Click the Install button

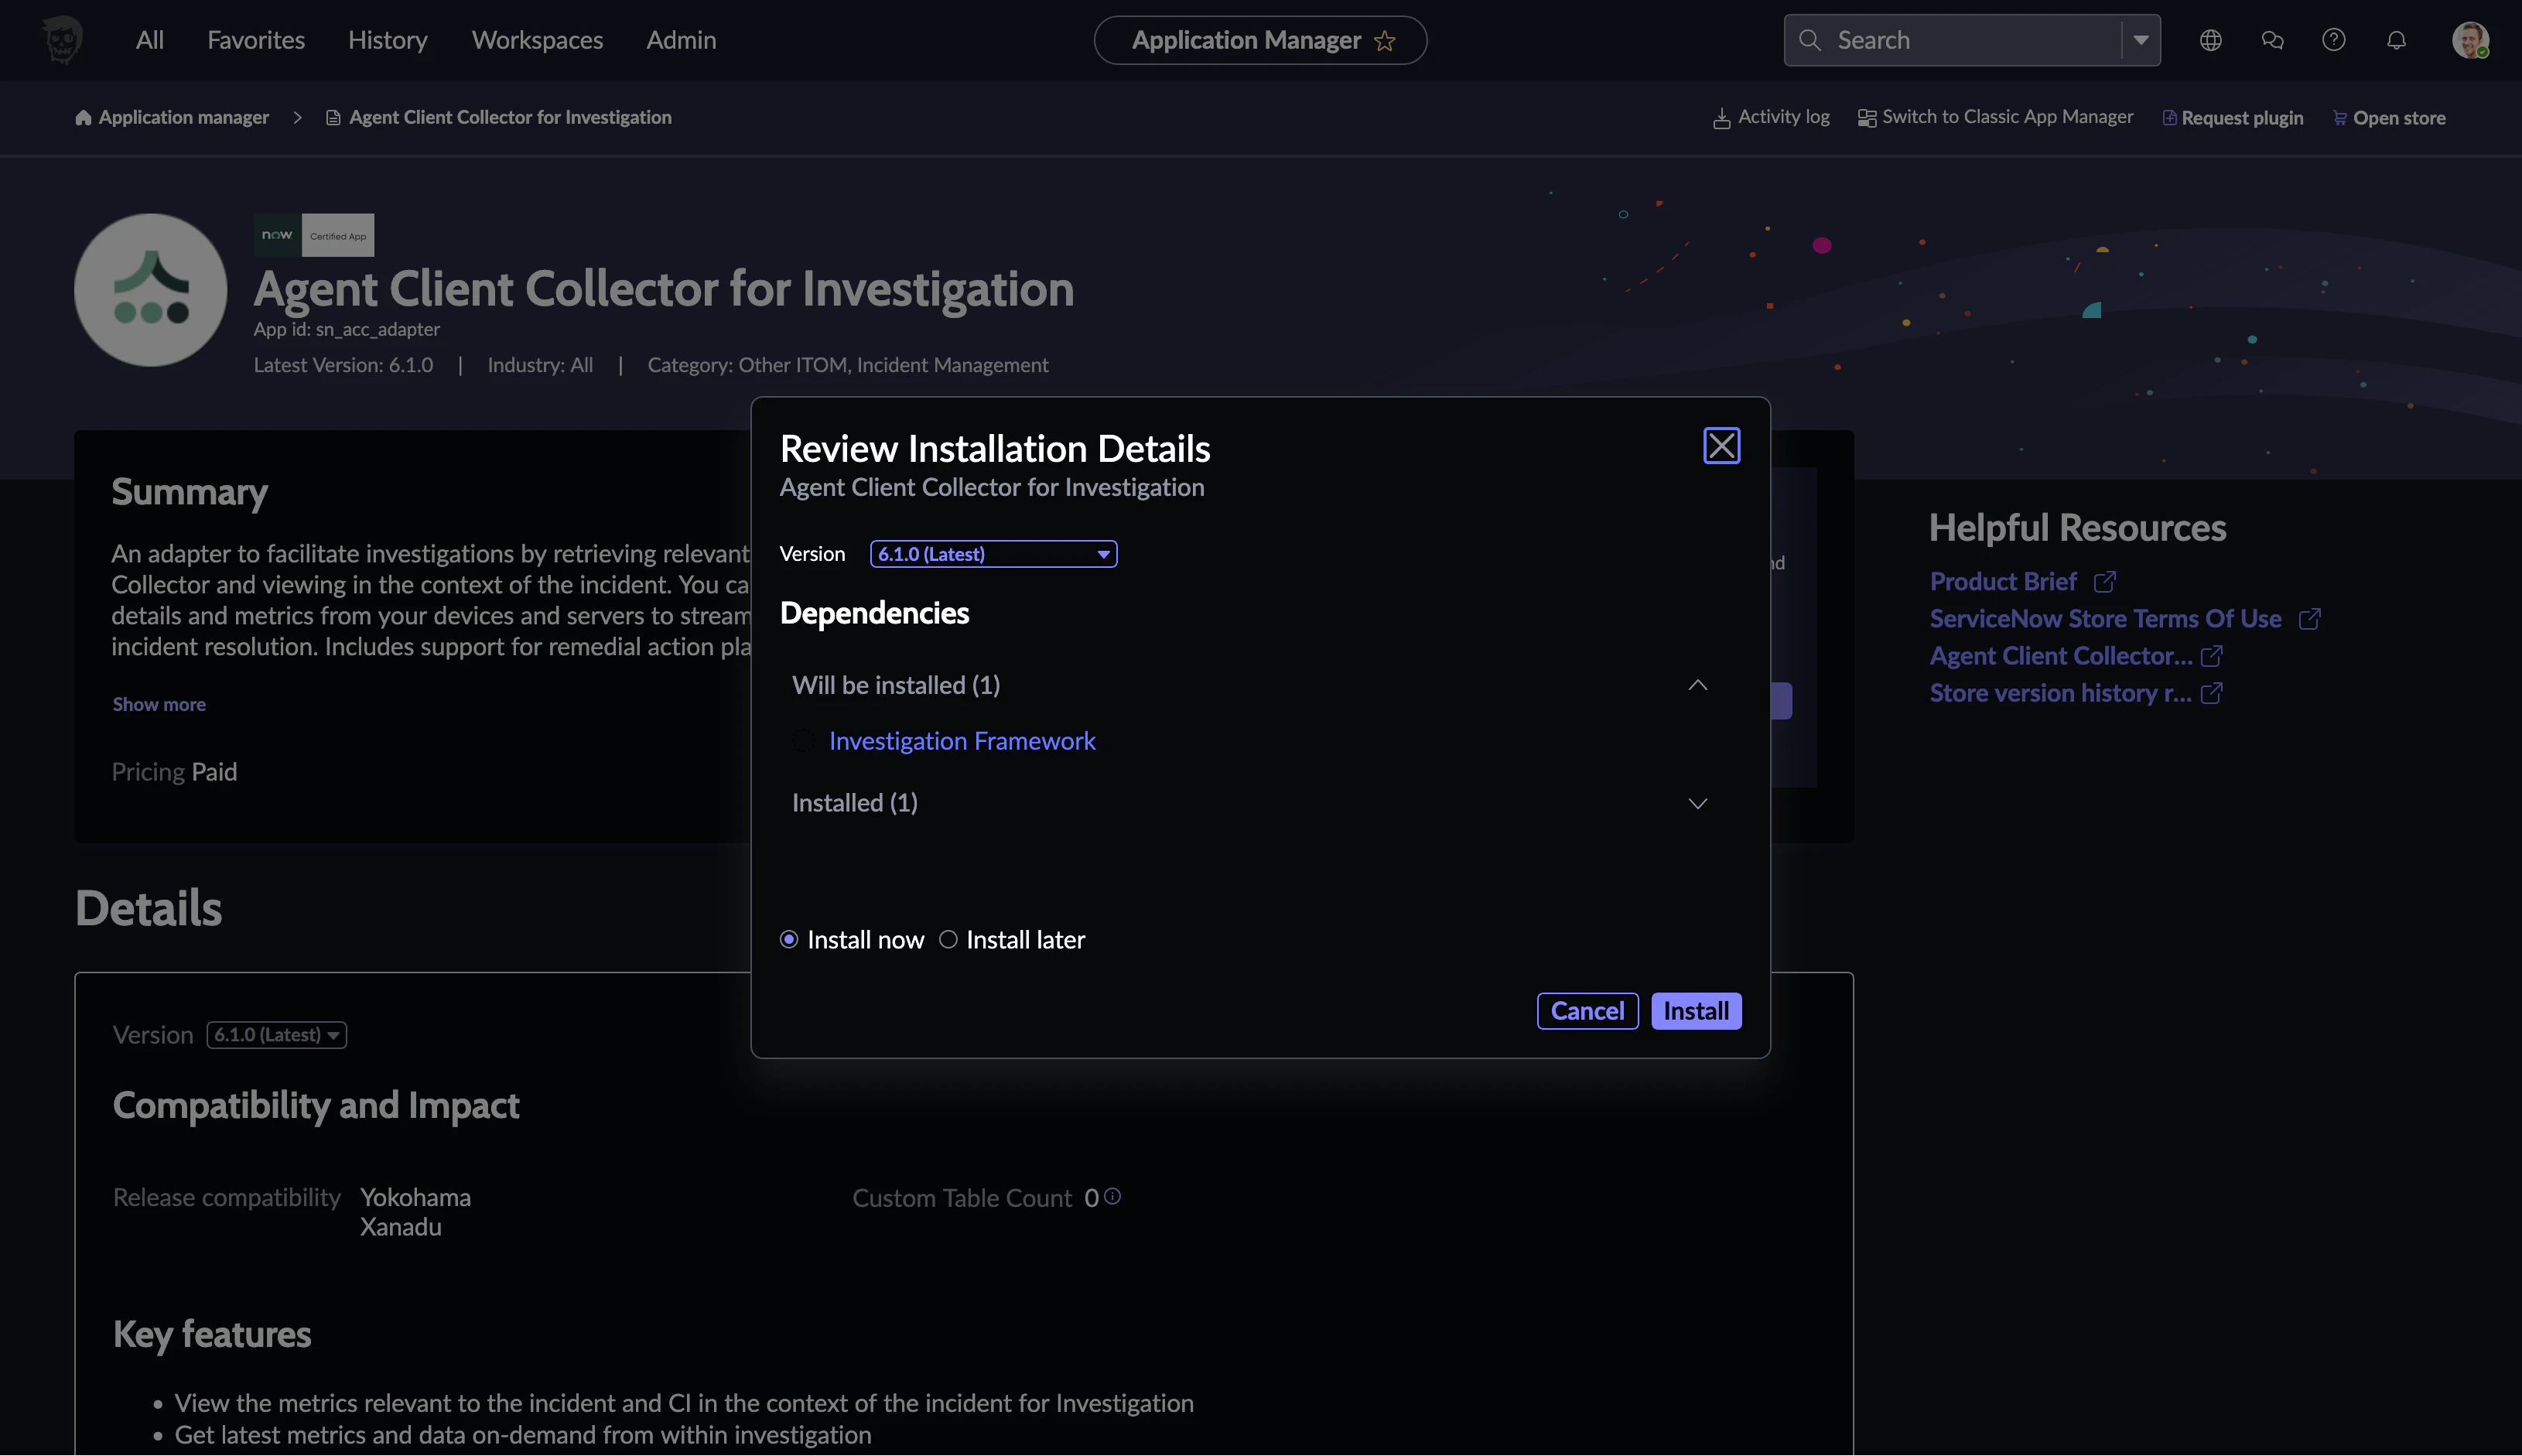pyautogui.click(x=1696, y=1011)
